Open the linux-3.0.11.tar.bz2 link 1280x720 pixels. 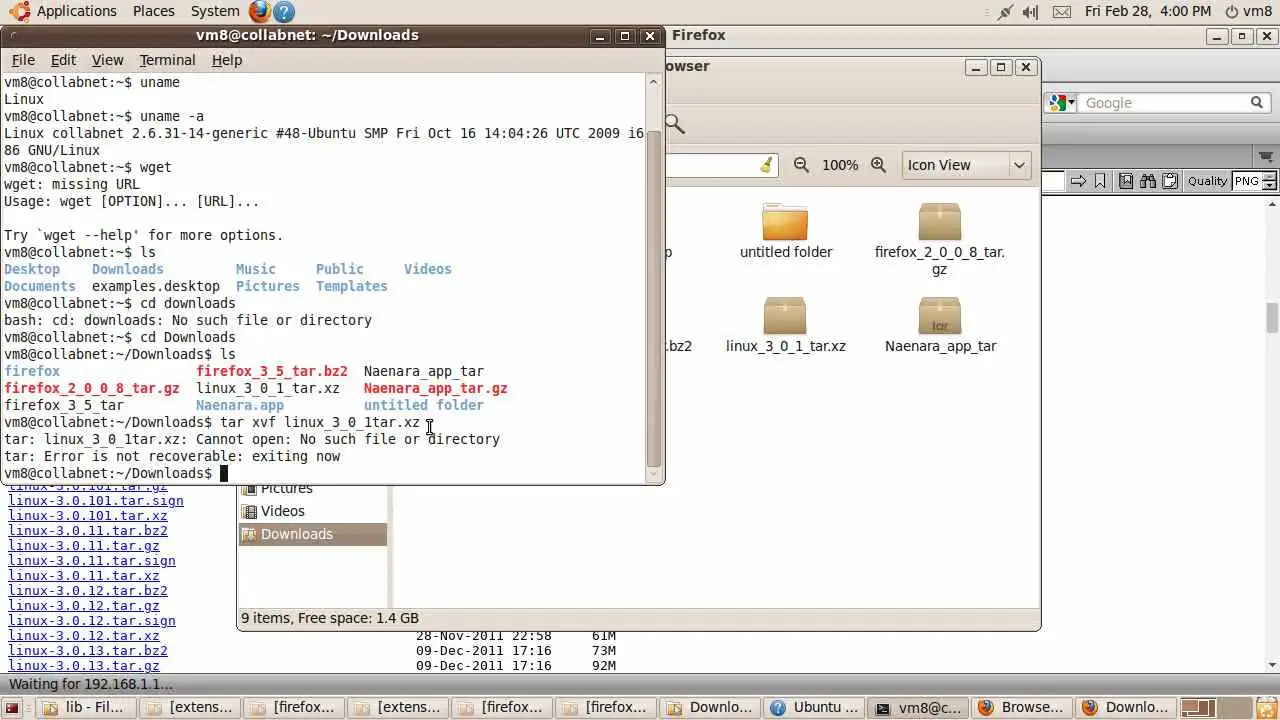point(88,531)
